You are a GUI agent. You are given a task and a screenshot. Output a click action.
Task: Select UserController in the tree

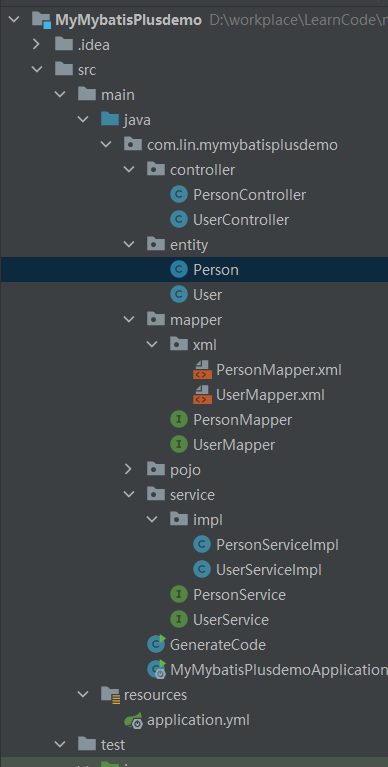point(241,220)
